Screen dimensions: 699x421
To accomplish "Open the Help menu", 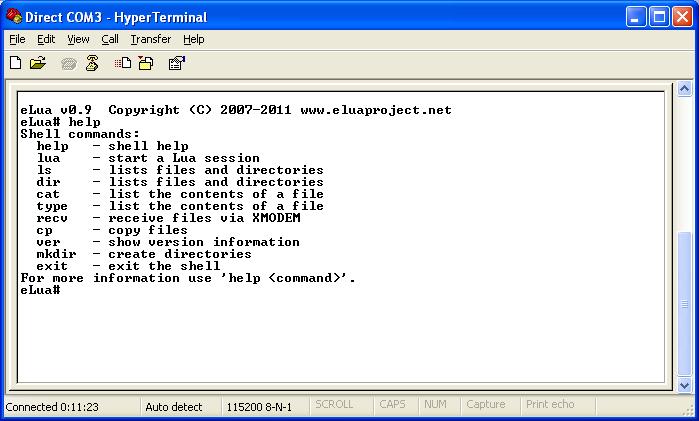I will (x=194, y=39).
